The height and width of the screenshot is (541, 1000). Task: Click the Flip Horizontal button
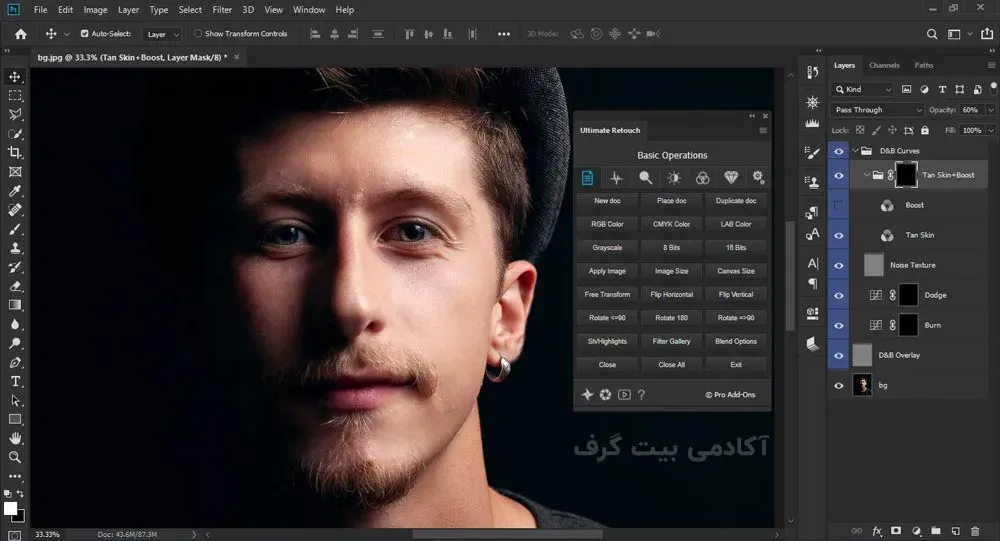tap(672, 295)
